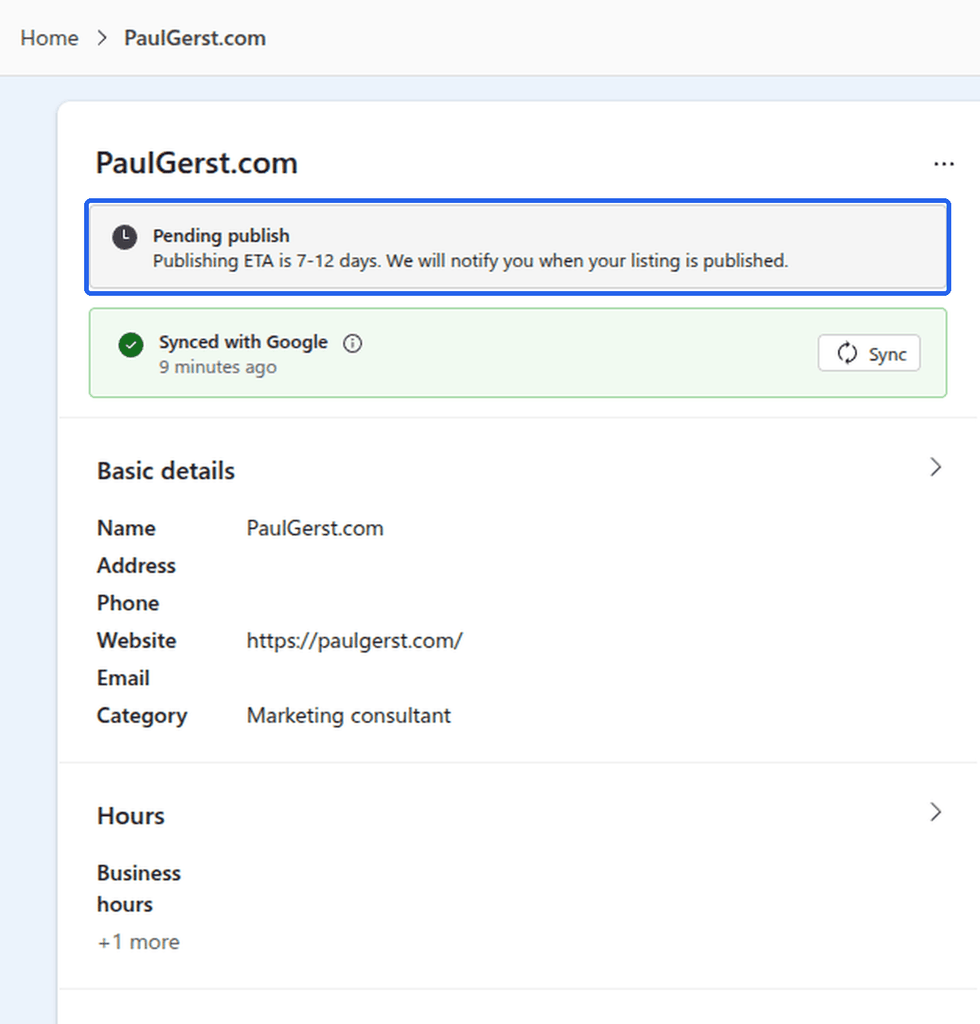Click the Name field label
This screenshot has height=1024, width=980.
pyautogui.click(x=127, y=528)
